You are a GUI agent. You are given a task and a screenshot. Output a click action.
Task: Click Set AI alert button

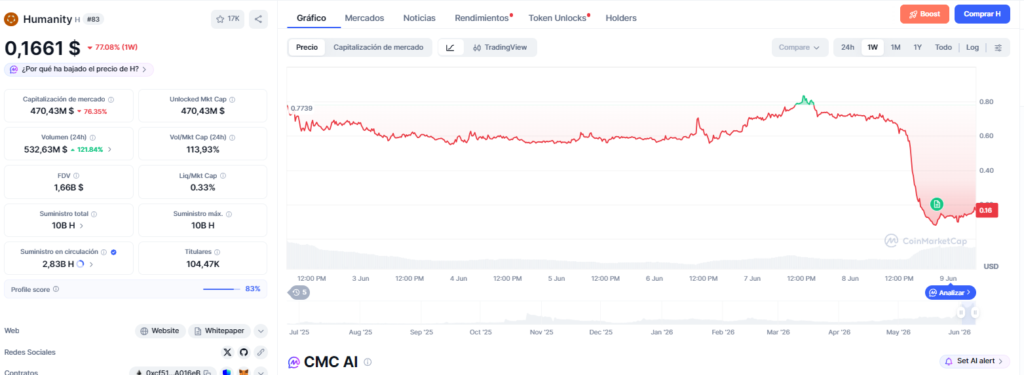pyautogui.click(x=974, y=361)
